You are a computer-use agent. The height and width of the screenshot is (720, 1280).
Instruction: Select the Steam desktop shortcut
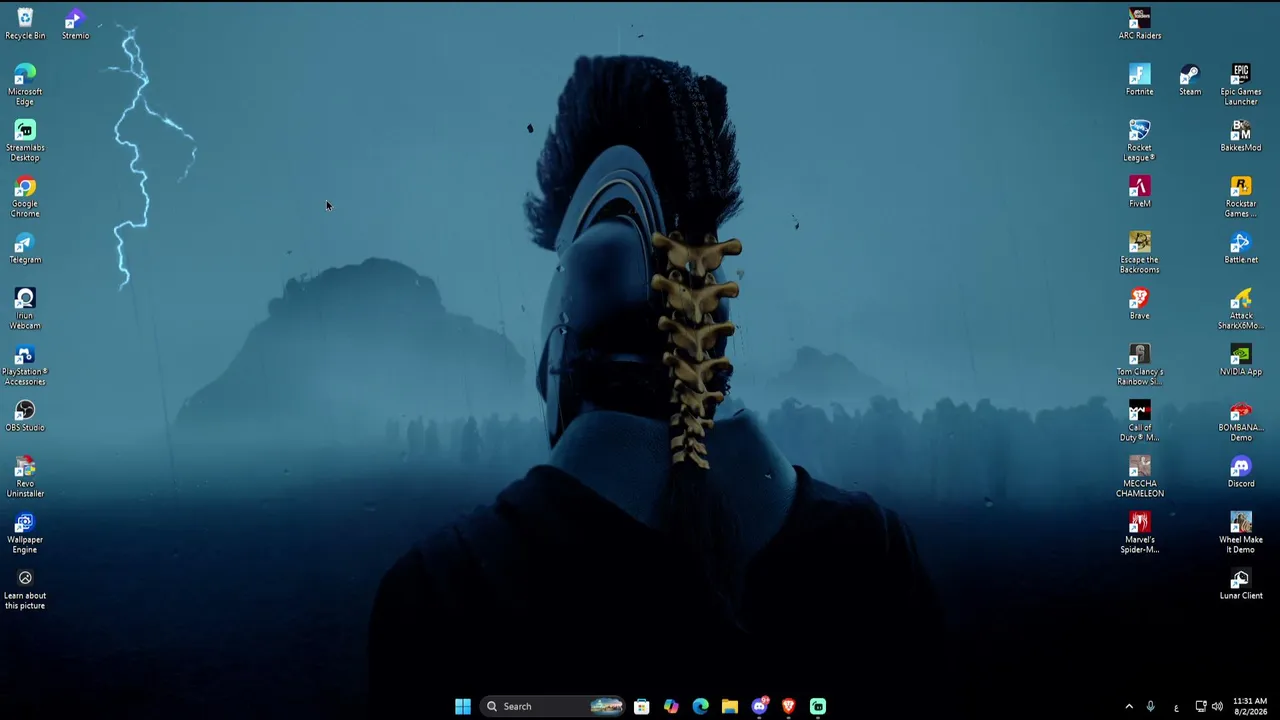pyautogui.click(x=1190, y=80)
